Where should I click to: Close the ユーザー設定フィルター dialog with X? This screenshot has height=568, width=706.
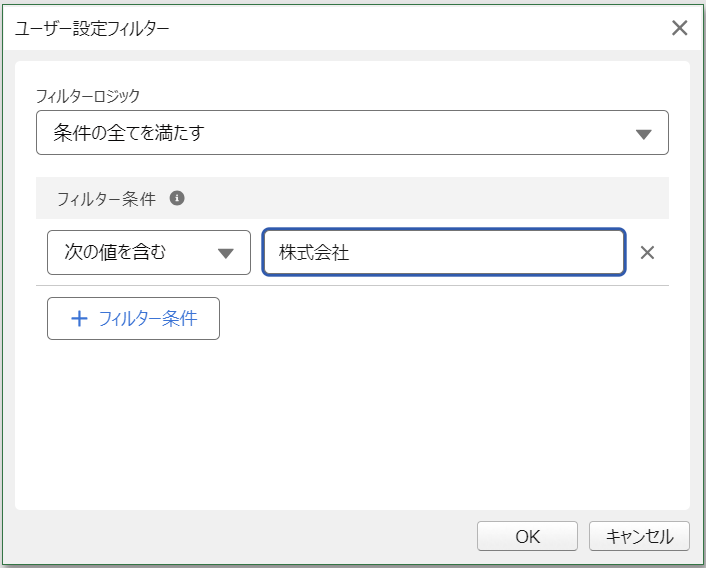pyautogui.click(x=679, y=28)
